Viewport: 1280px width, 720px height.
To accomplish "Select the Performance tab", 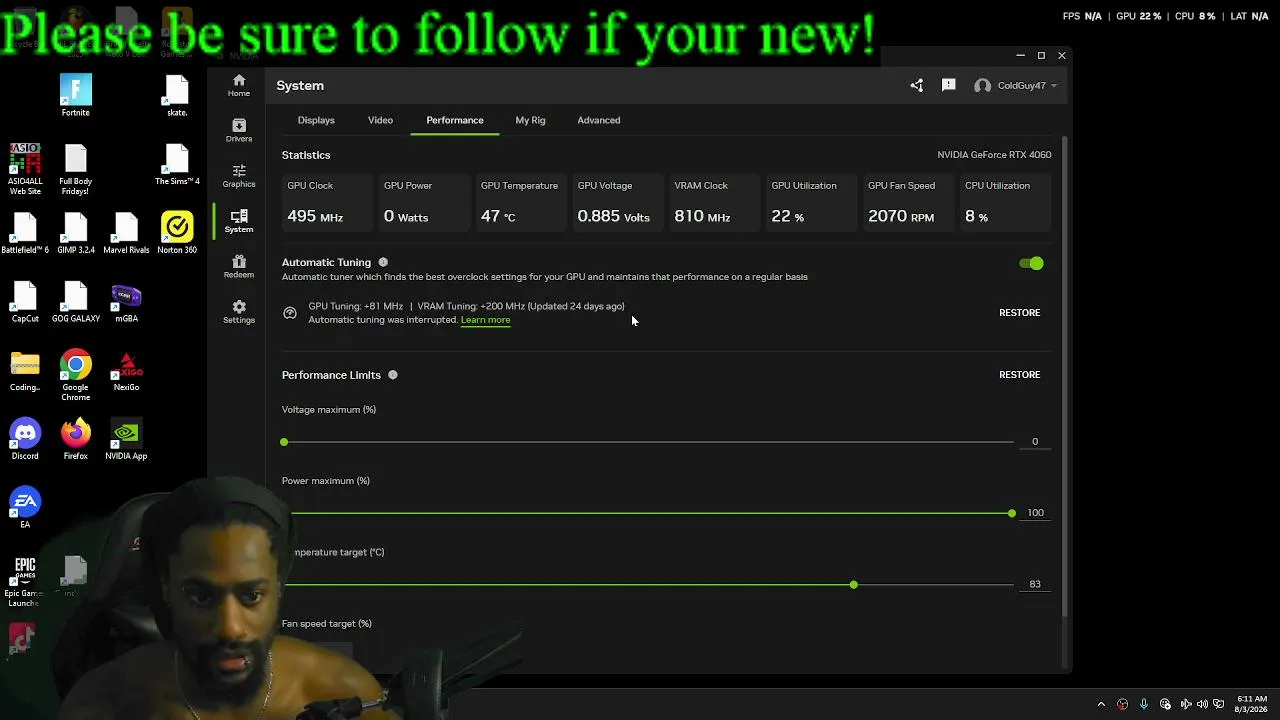I will (455, 120).
